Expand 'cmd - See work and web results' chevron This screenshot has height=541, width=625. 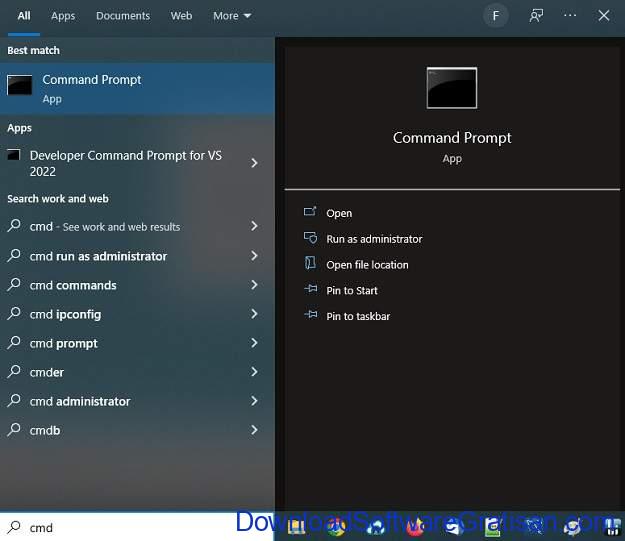click(x=254, y=226)
